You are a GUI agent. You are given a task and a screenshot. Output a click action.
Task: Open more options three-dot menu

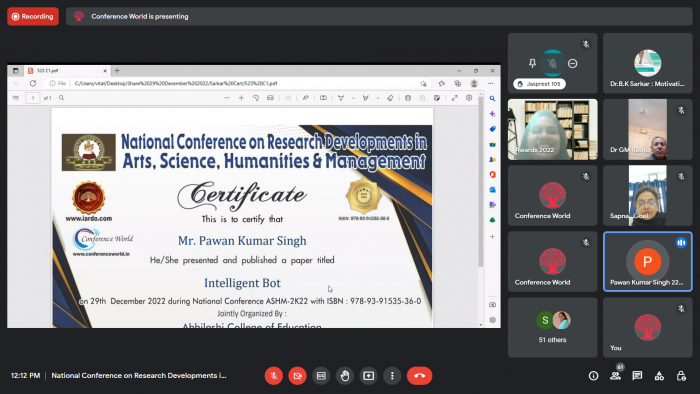(x=392, y=376)
